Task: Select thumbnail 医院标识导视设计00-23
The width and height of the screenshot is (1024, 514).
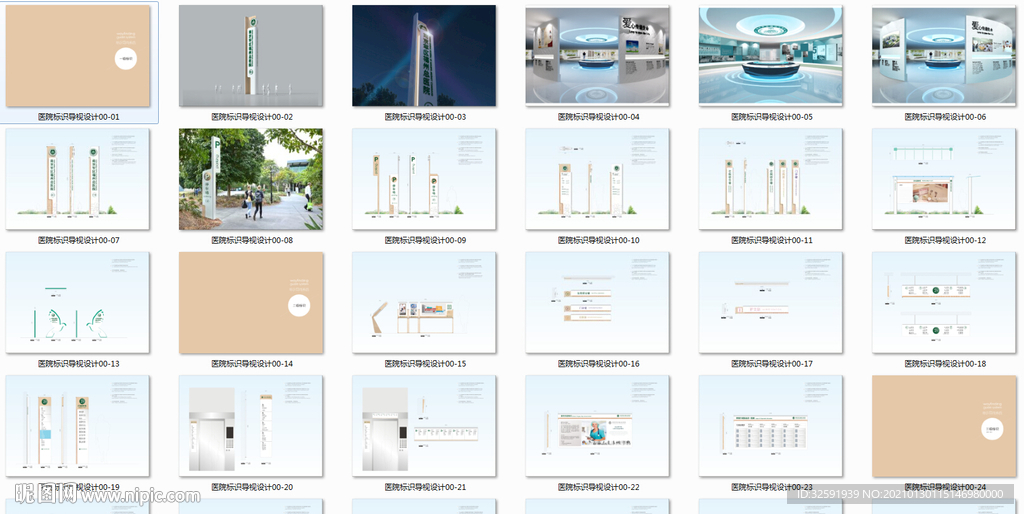Action: click(x=770, y=427)
